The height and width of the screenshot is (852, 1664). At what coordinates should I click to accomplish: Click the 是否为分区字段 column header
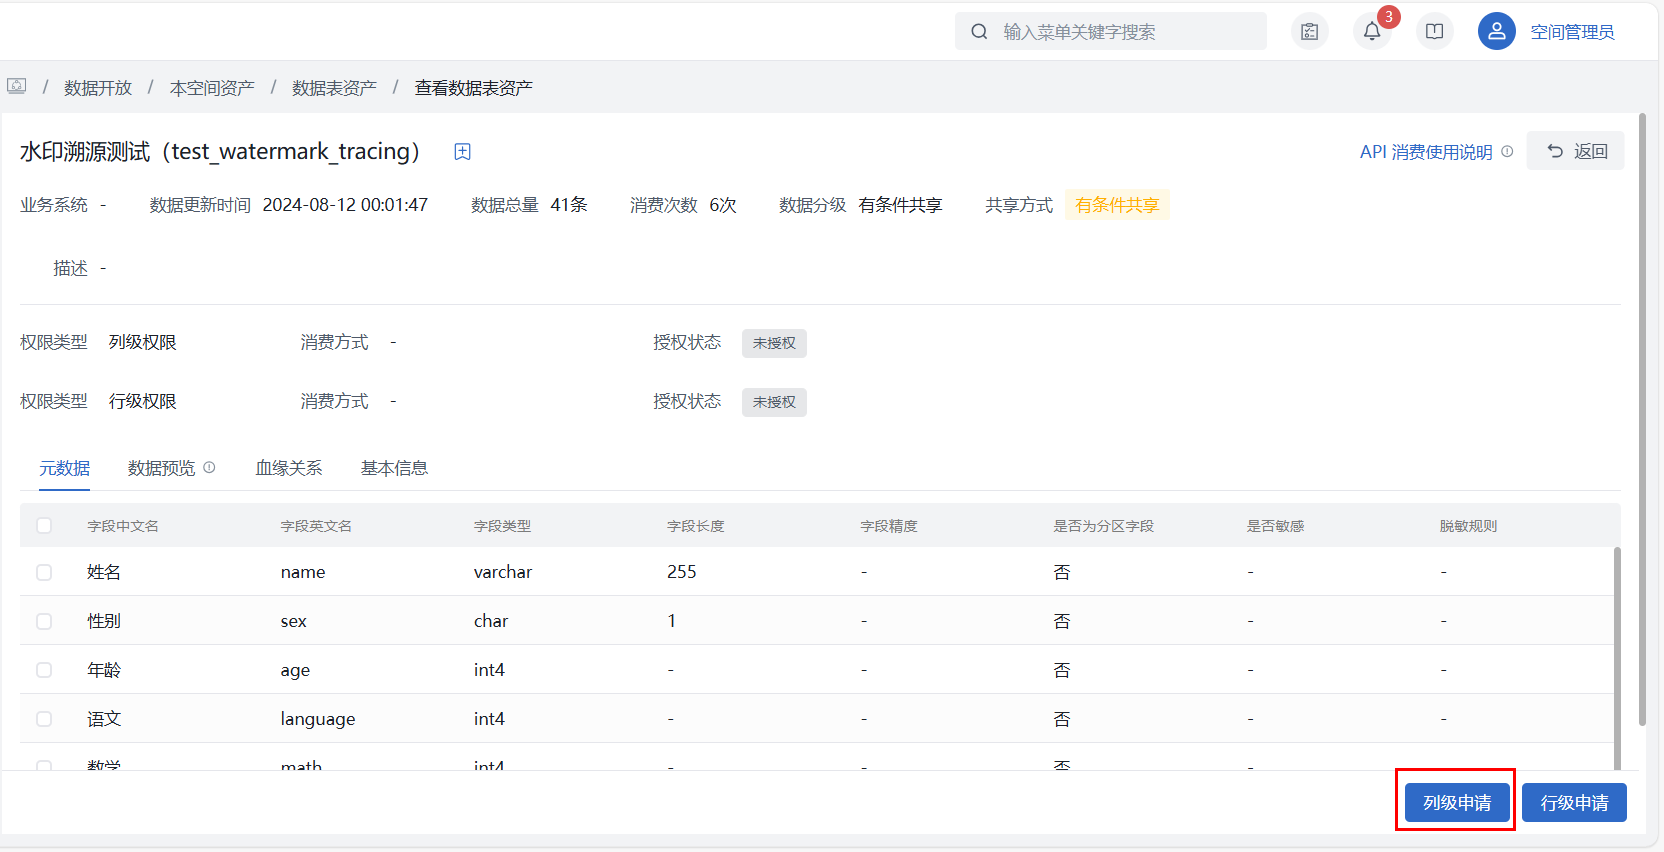coord(1103,526)
